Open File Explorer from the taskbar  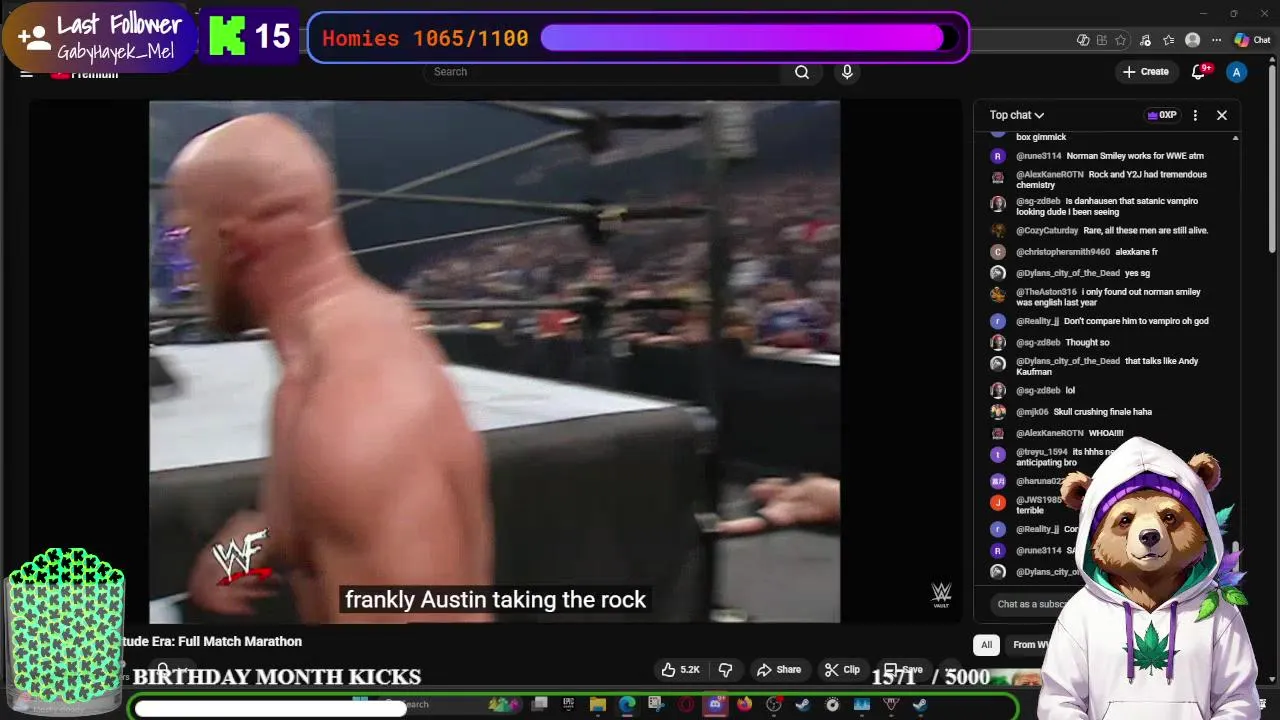click(598, 705)
